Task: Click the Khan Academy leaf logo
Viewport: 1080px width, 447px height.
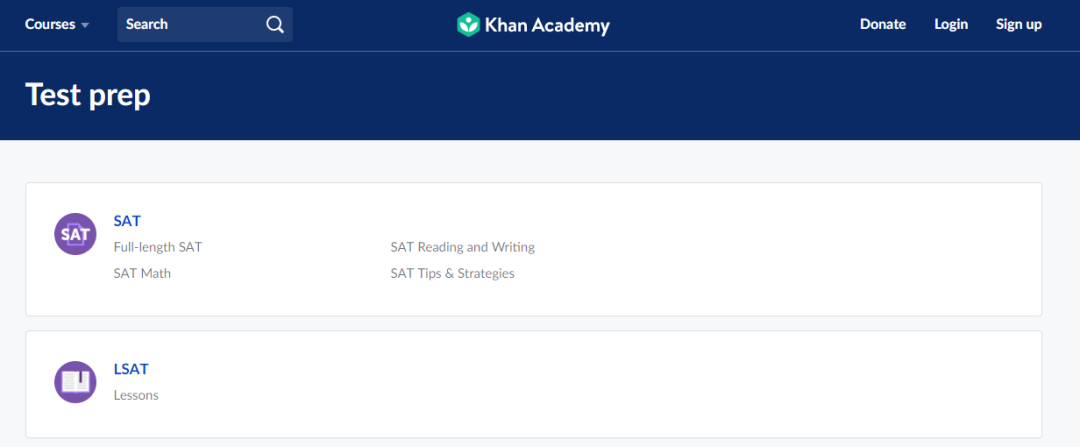Action: (468, 25)
